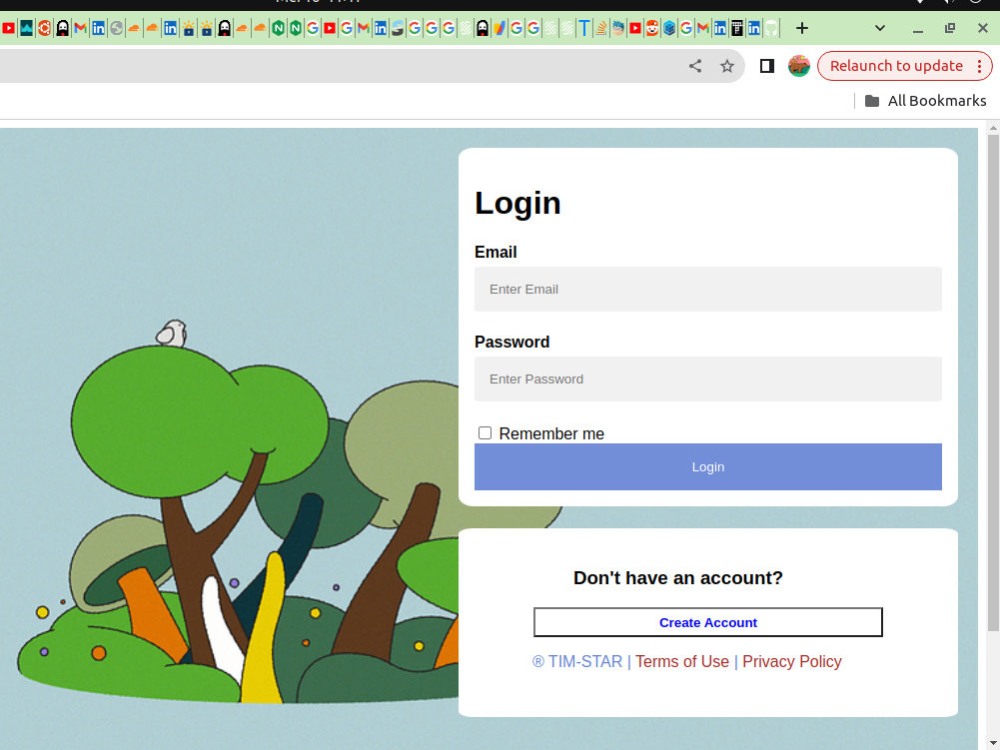Image resolution: width=1000 pixels, height=750 pixels.
Task: Click the "Don't have an account?" text
Action: point(677,578)
